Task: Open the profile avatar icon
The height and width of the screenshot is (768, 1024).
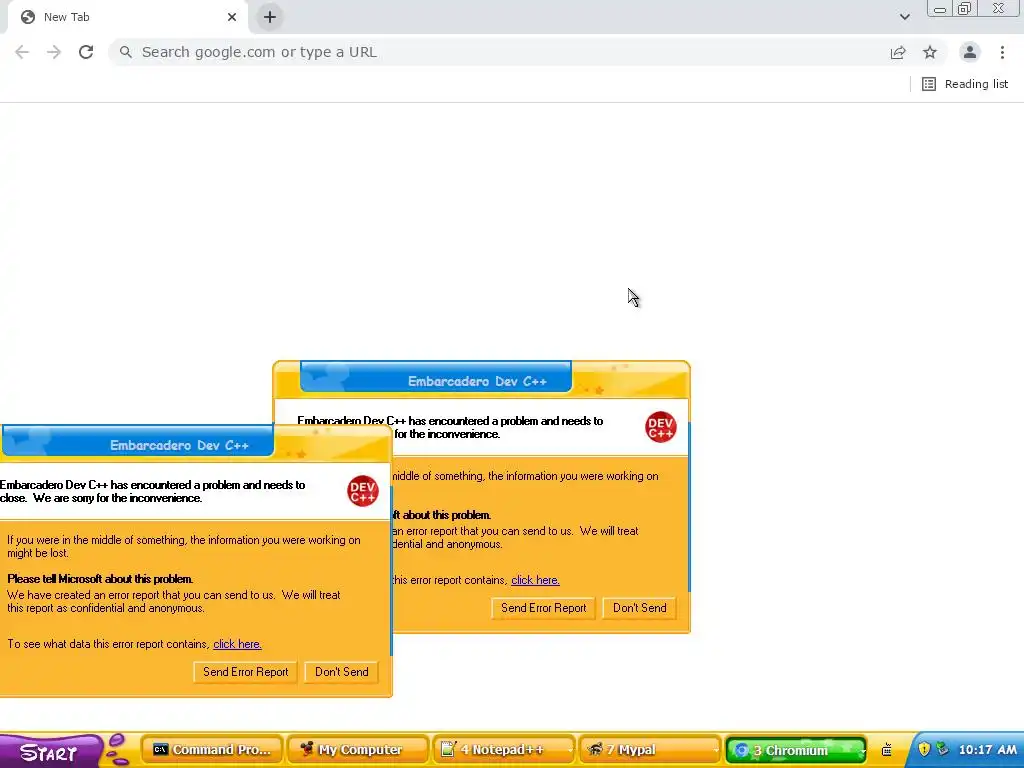Action: tap(970, 52)
